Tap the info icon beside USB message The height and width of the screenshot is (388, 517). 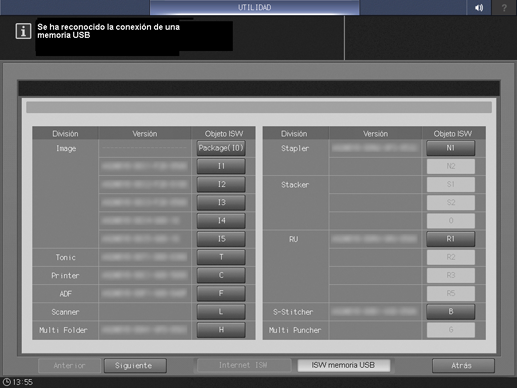(x=23, y=31)
